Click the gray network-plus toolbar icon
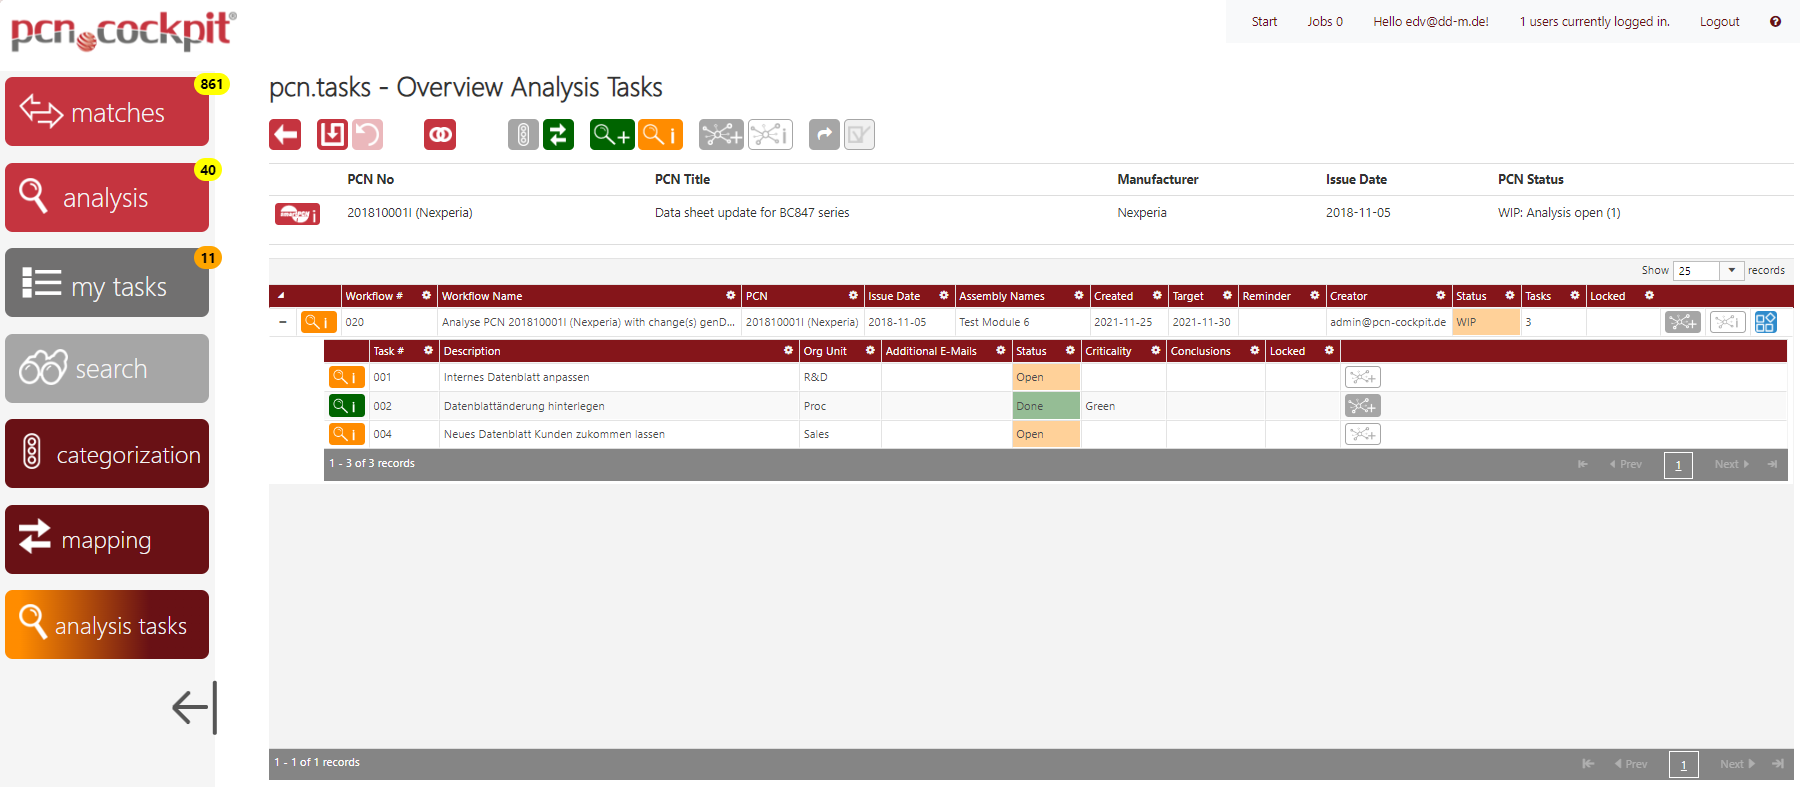Viewport: 1800px width, 787px height. [x=721, y=135]
